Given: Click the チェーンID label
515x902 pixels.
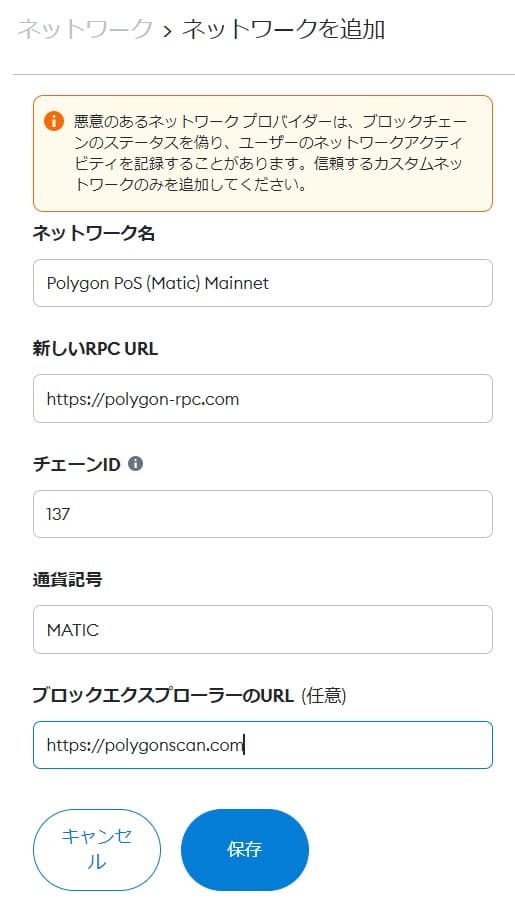Looking at the screenshot, I should tap(77, 464).
